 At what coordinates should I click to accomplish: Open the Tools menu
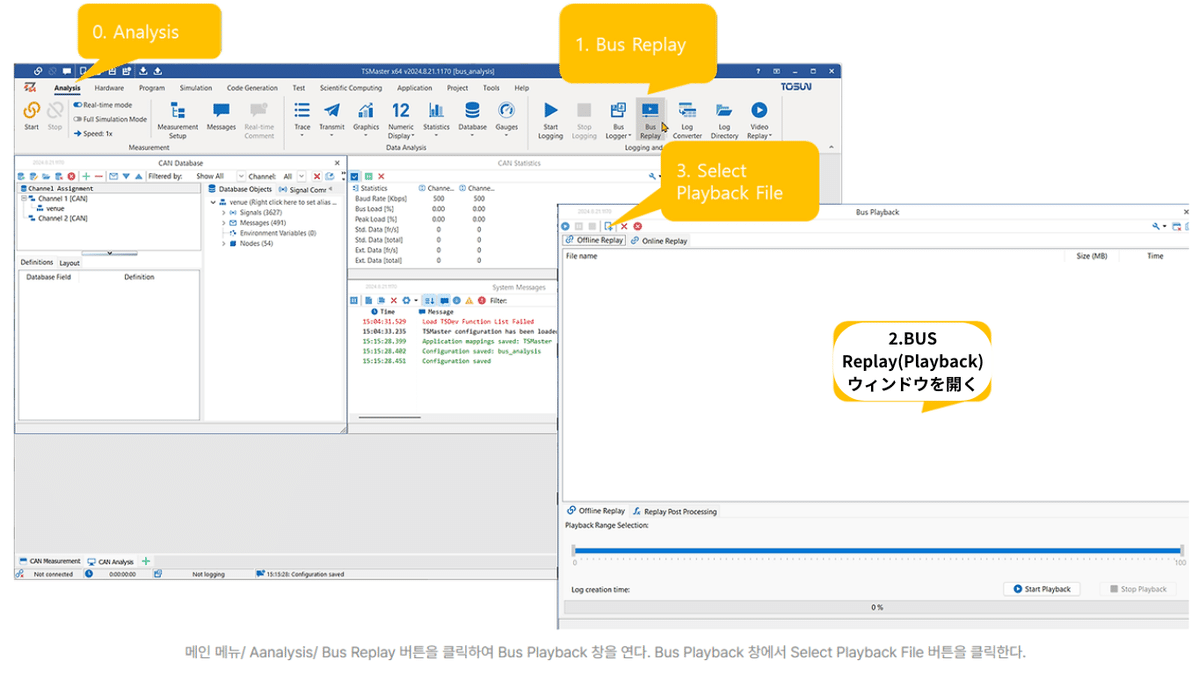tap(491, 88)
